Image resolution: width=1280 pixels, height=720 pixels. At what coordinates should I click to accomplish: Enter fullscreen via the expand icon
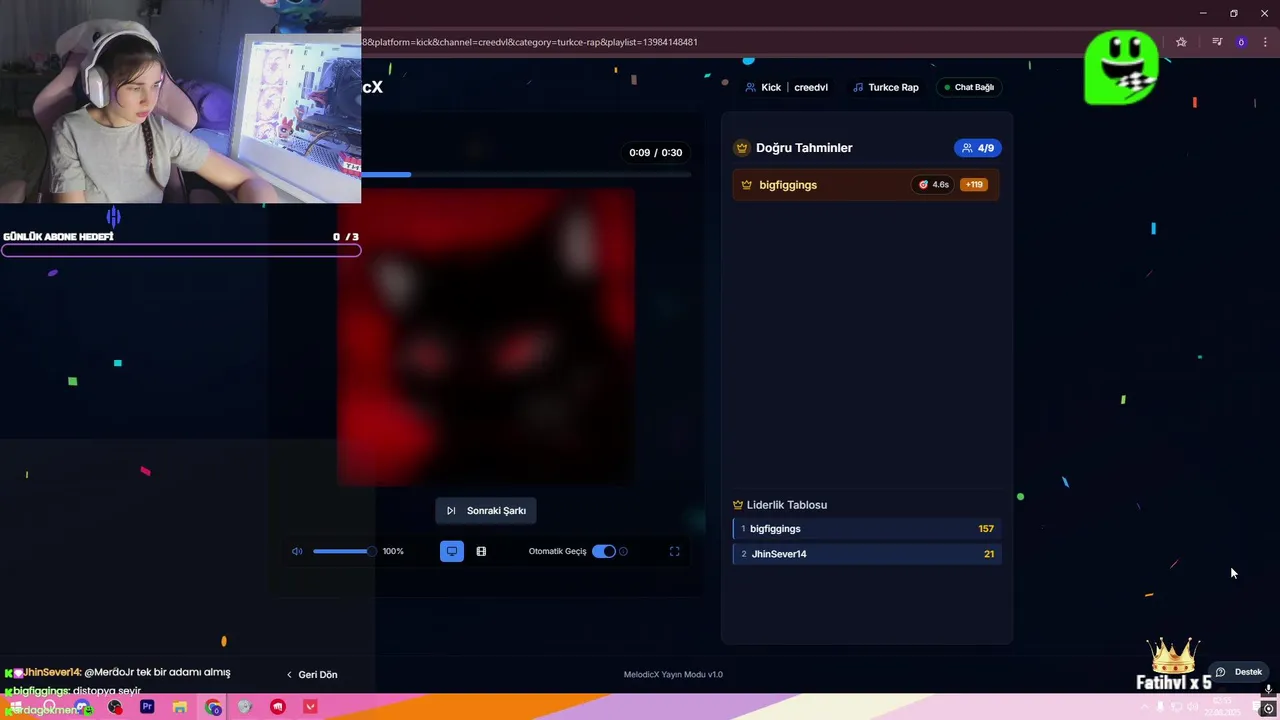(674, 551)
